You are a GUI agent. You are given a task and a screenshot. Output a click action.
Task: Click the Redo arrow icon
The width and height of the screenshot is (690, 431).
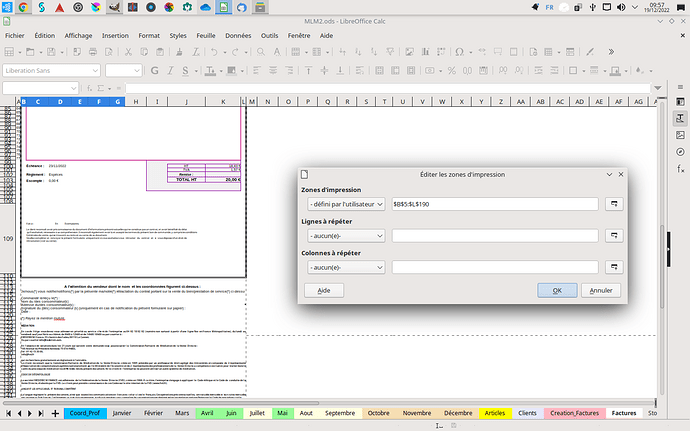click(x=235, y=52)
